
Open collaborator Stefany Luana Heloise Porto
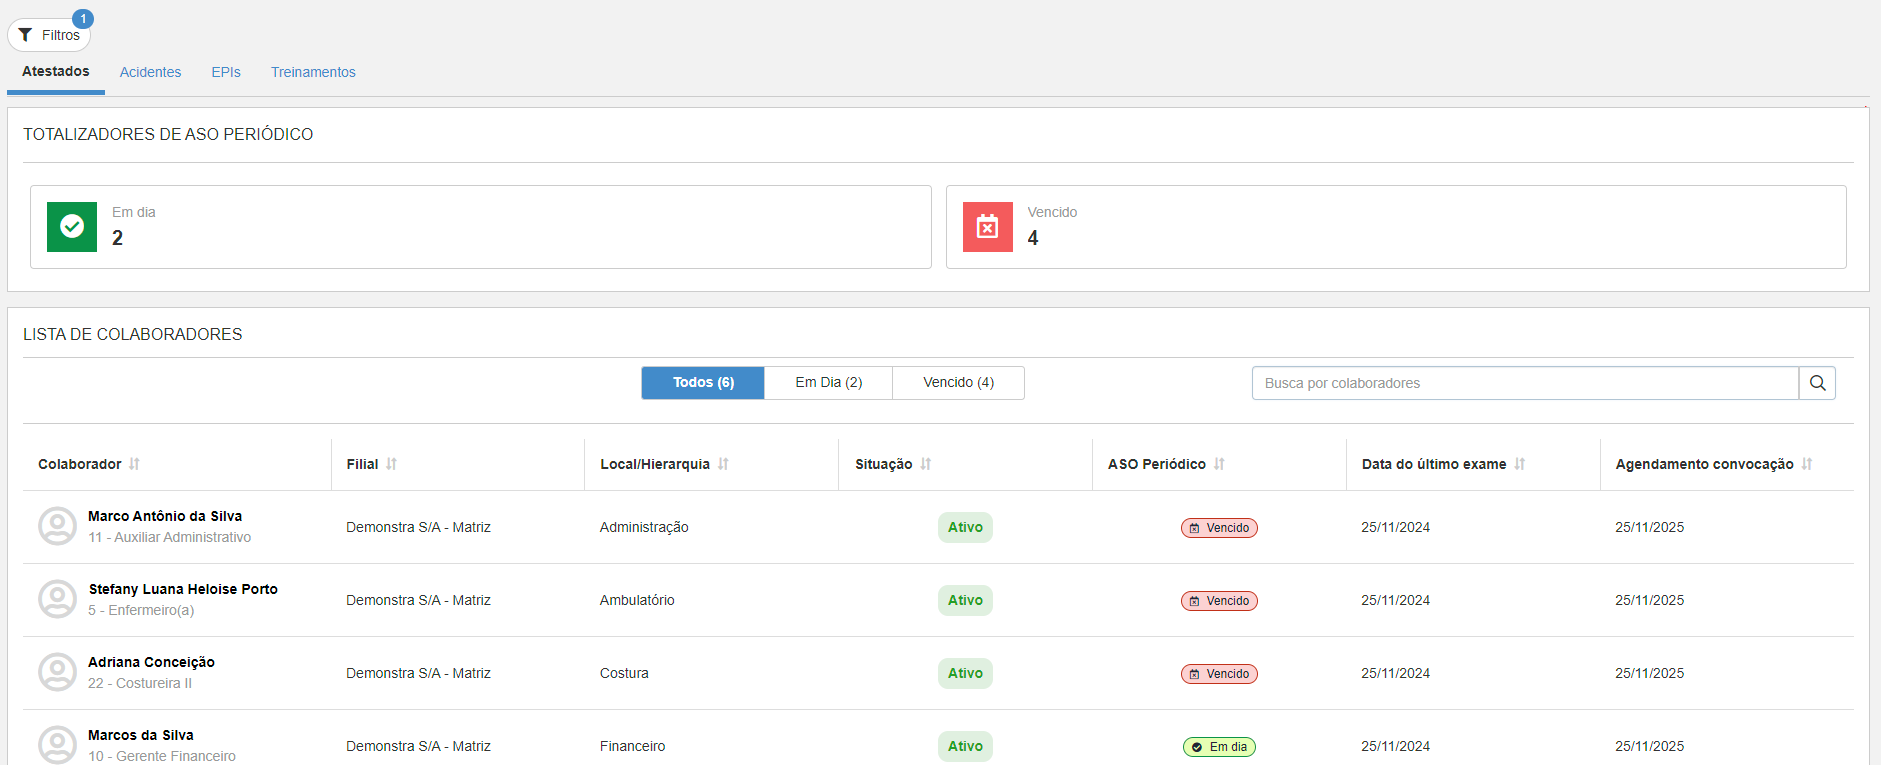point(183,589)
